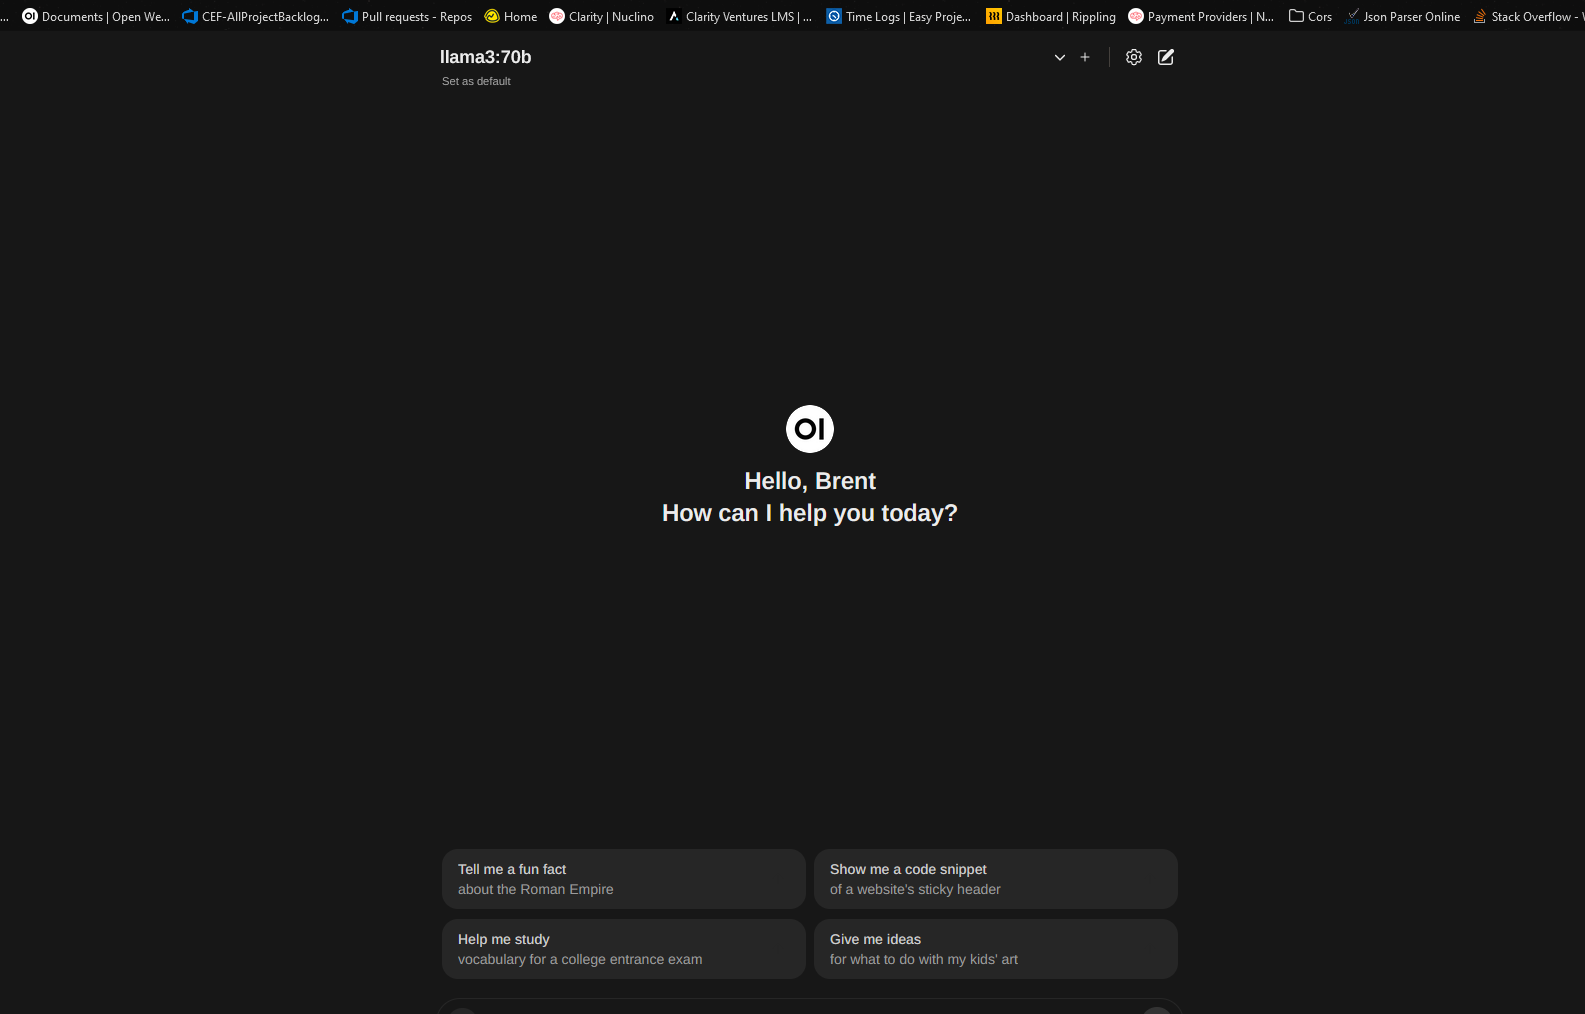This screenshot has height=1014, width=1585.
Task: Open Clarity Ventures LMS bookmark
Action: [740, 16]
